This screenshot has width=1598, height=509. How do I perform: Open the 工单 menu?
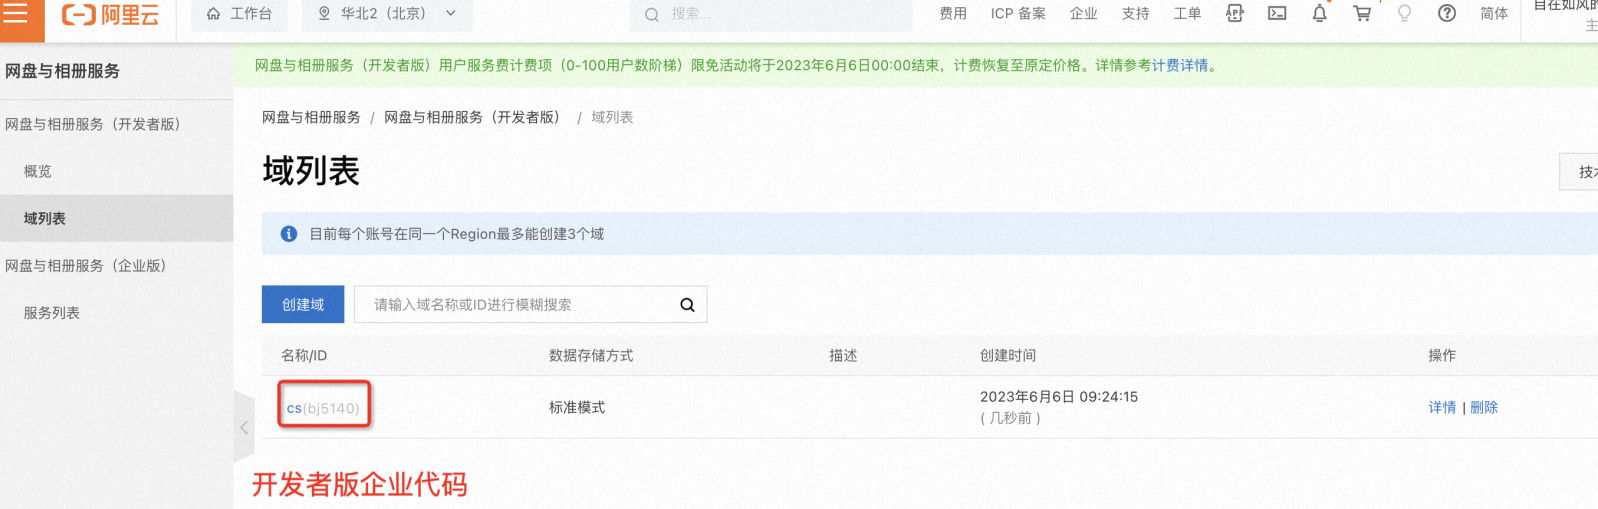click(x=1187, y=14)
